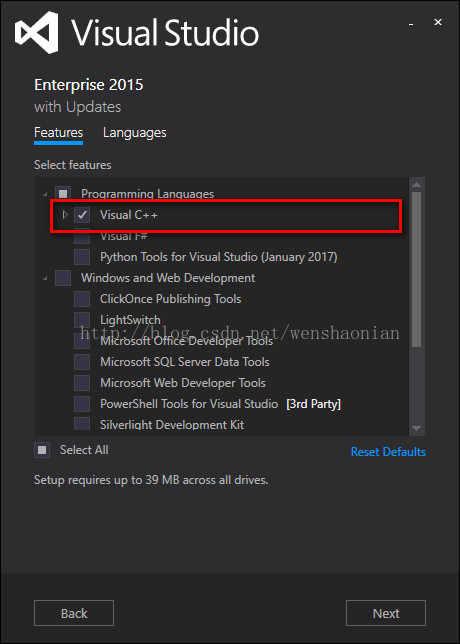This screenshot has height=644, width=460.
Task: Click the Reset Defaults link
Action: point(388,452)
